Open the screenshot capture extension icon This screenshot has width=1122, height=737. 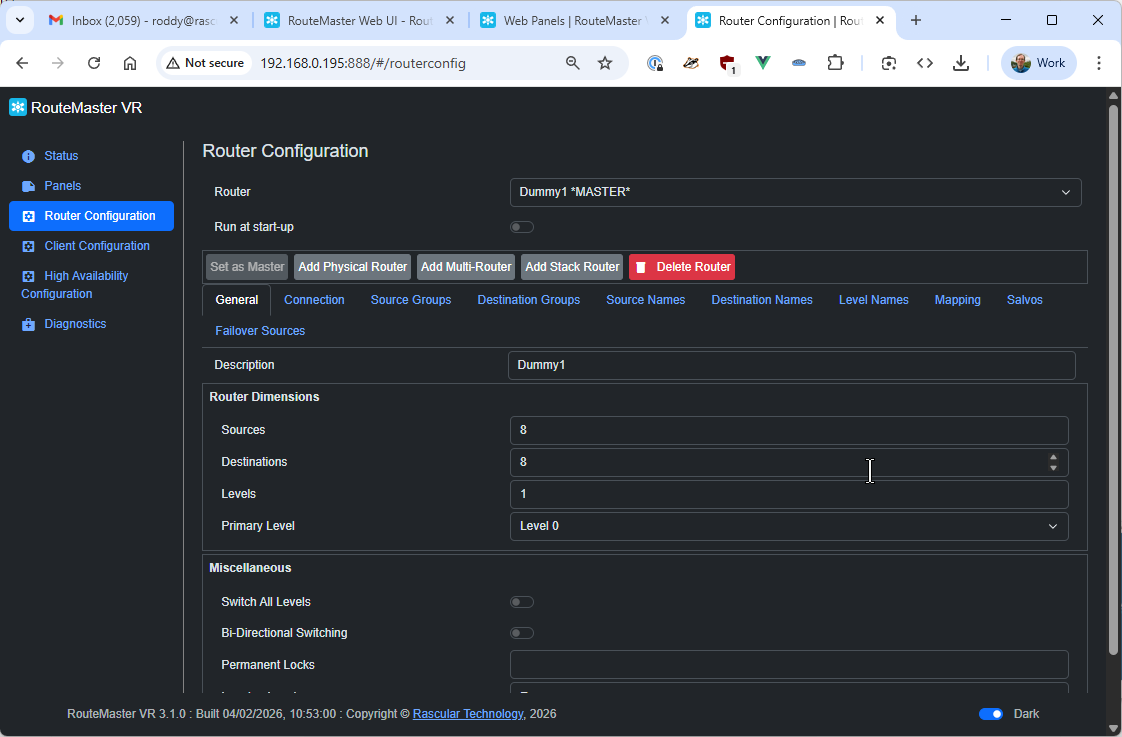889,63
